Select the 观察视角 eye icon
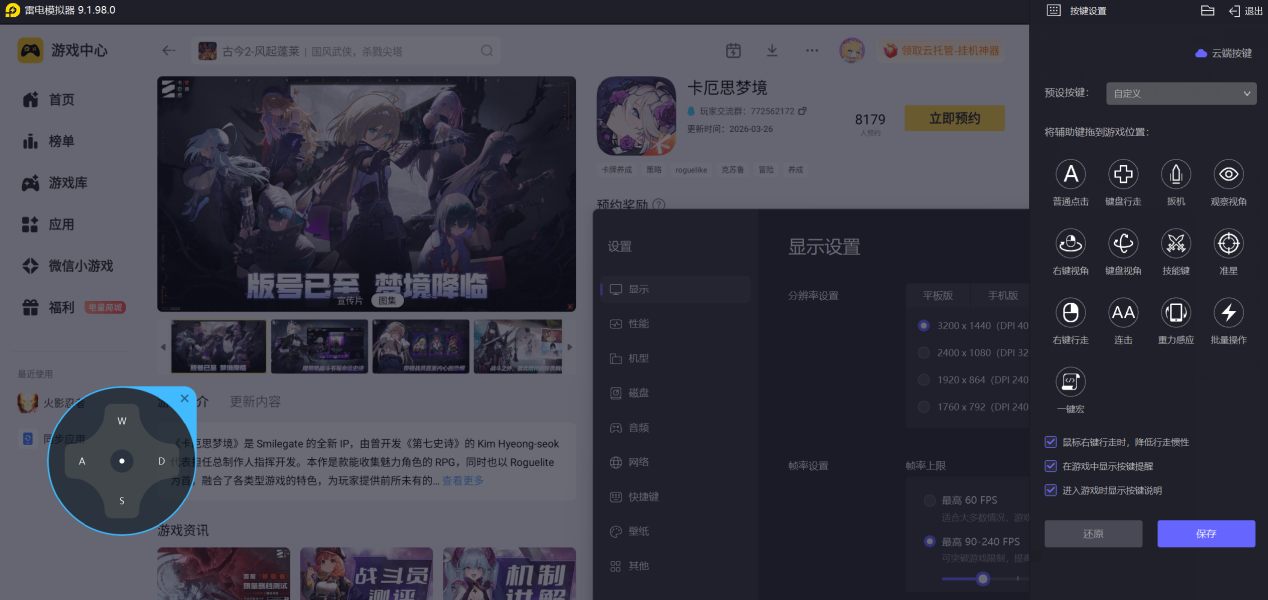This screenshot has height=600, width=1268. point(1229,174)
